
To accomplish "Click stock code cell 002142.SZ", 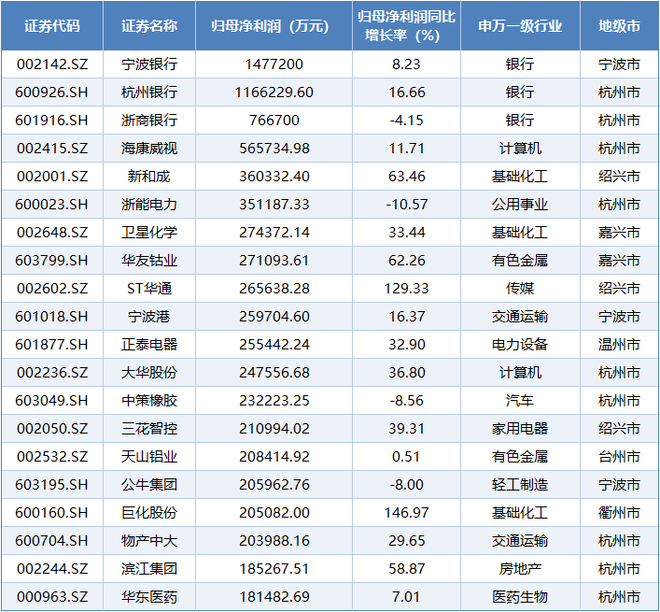I will 51,64.
